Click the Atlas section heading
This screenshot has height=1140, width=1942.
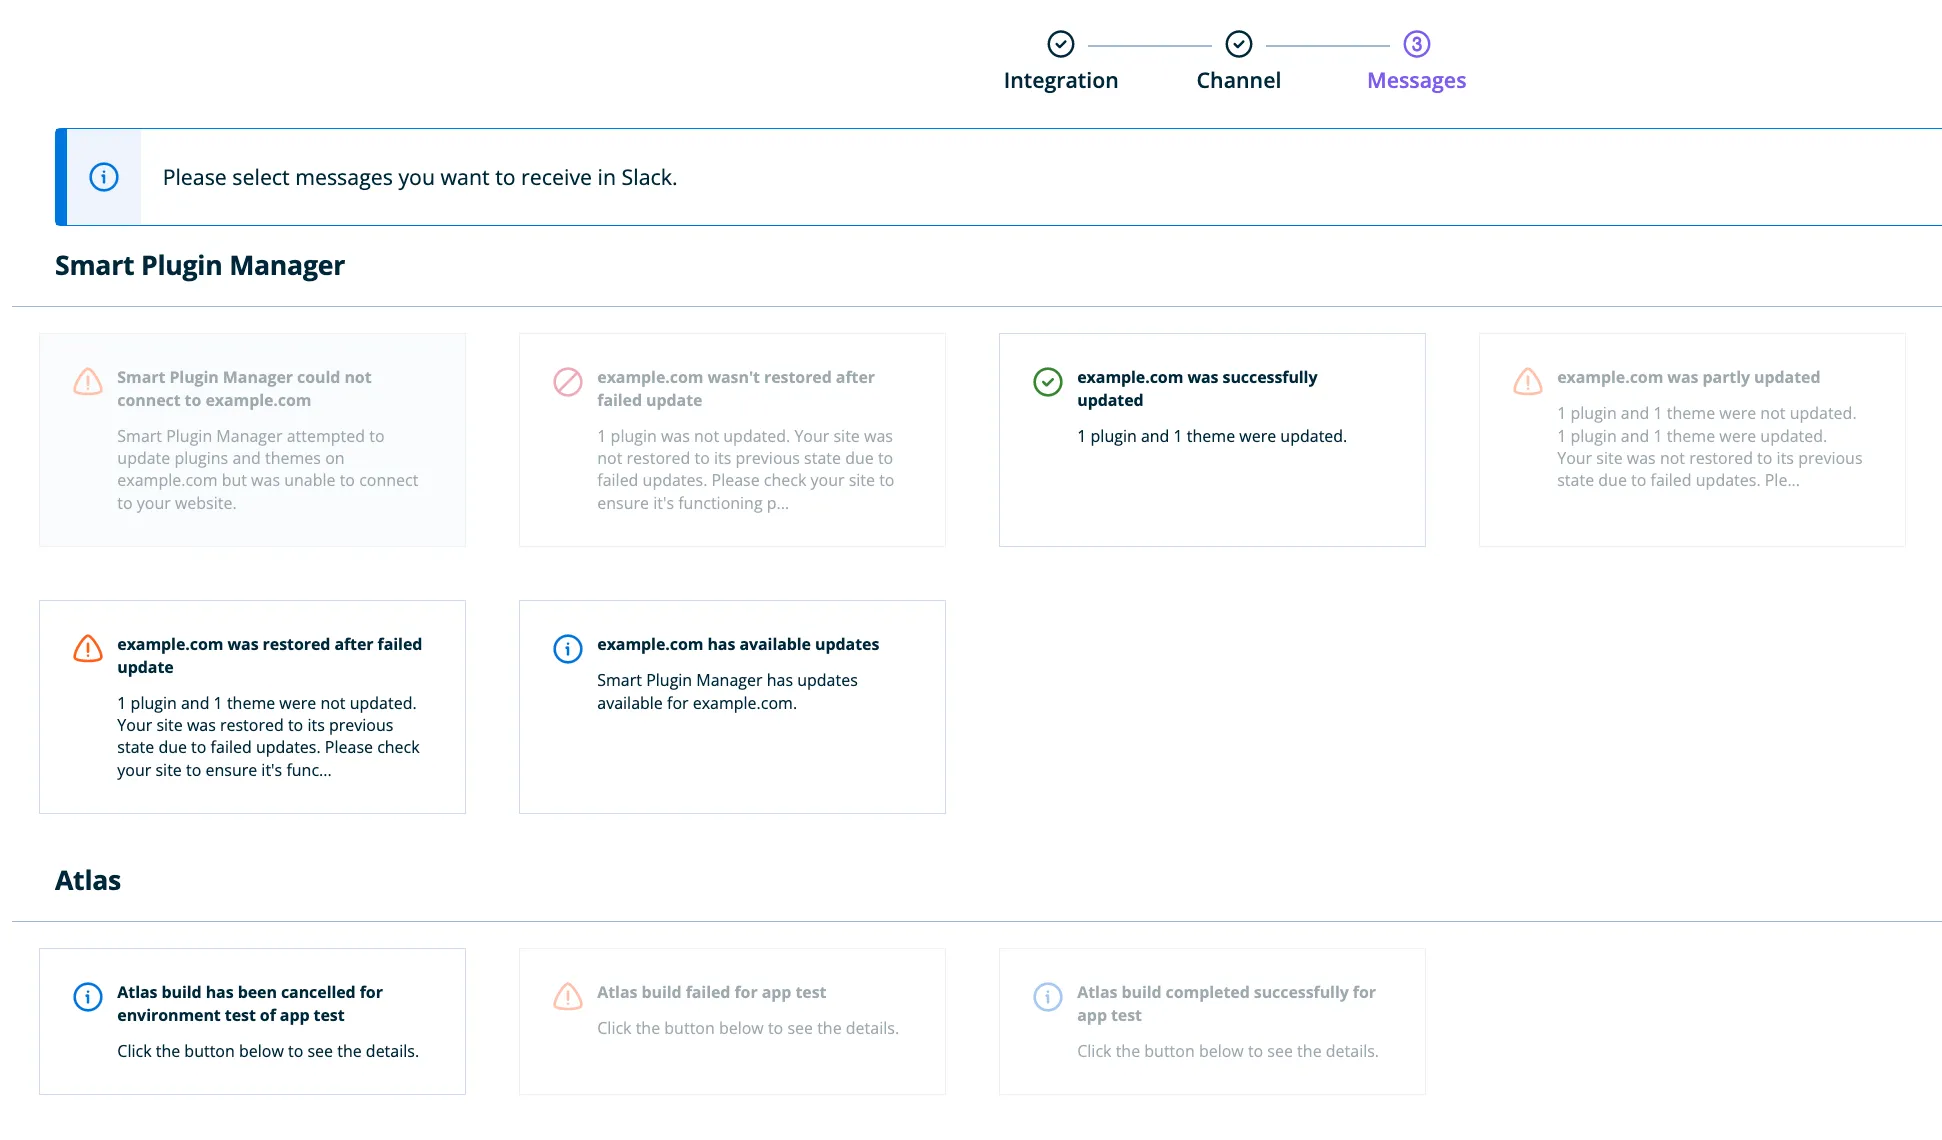88,880
